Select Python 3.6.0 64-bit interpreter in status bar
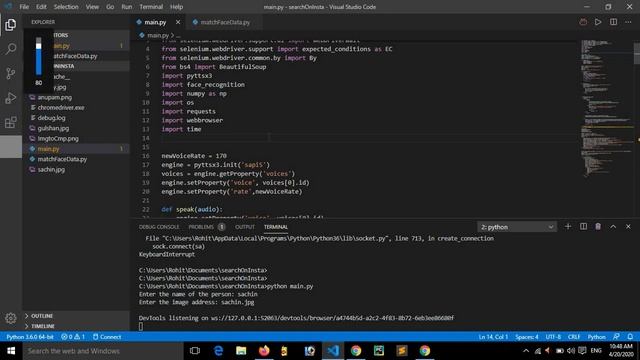The width and height of the screenshot is (640, 360). 30,337
